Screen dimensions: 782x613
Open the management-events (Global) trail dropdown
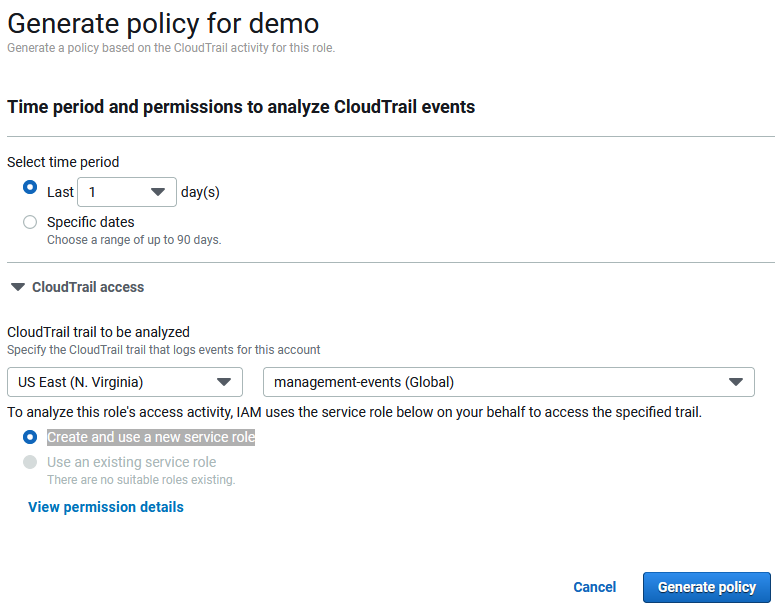509,382
